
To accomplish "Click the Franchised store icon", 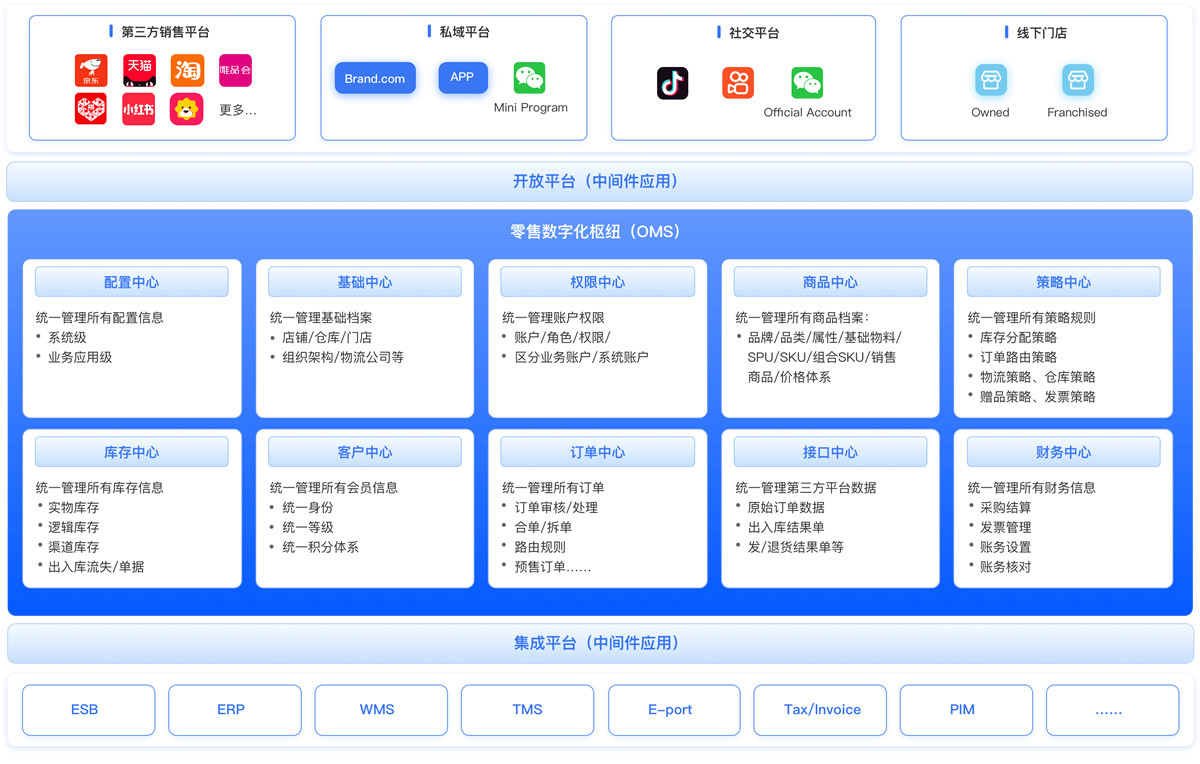I will click(1077, 80).
